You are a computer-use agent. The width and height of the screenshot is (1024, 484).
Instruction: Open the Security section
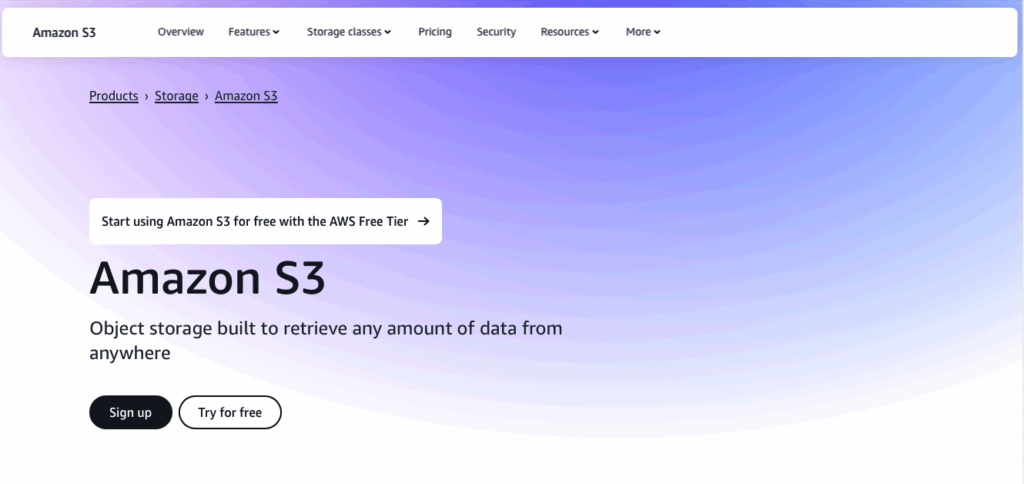(496, 31)
